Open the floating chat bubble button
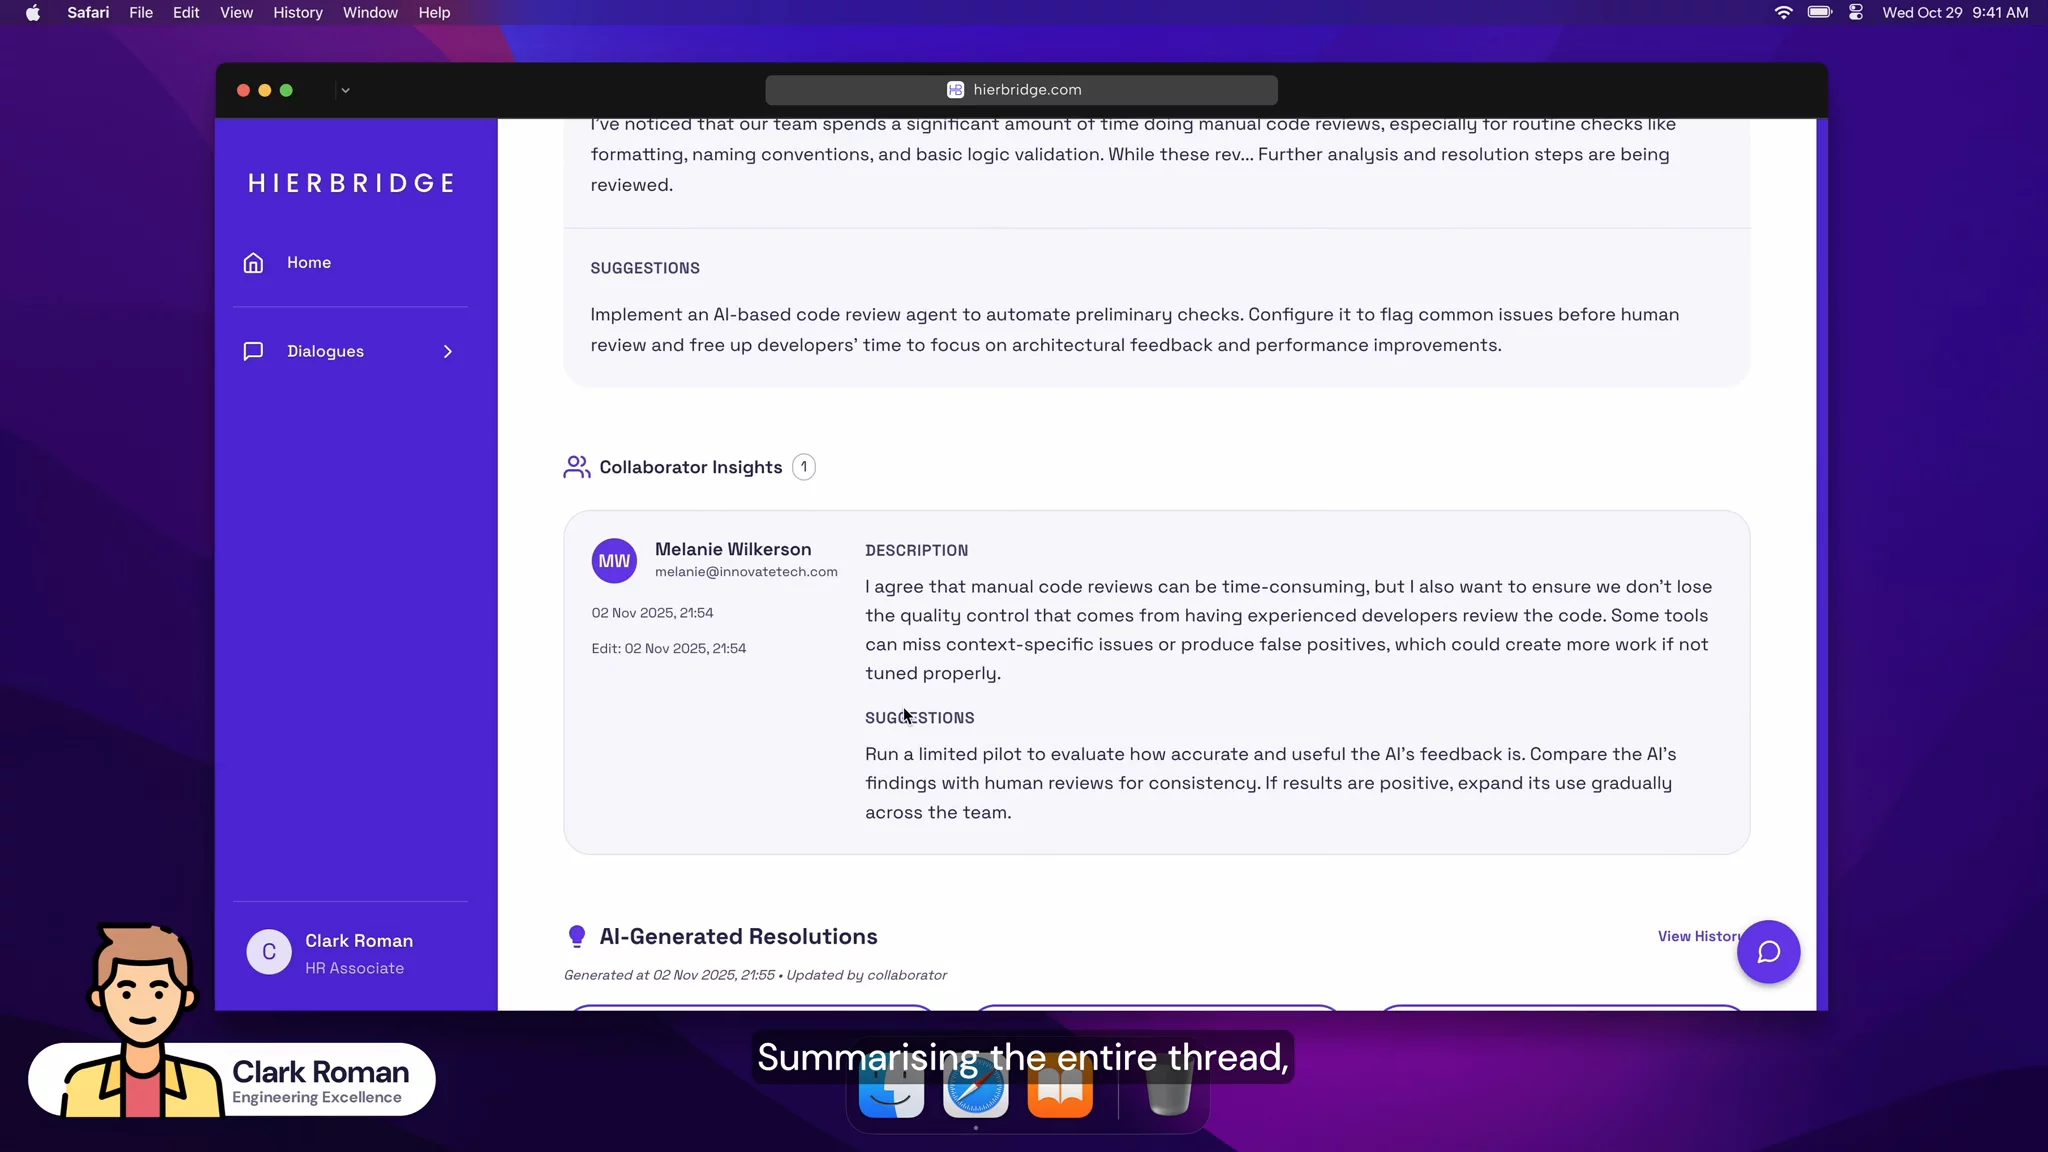Screen dimensions: 2048x1152 coord(1767,951)
